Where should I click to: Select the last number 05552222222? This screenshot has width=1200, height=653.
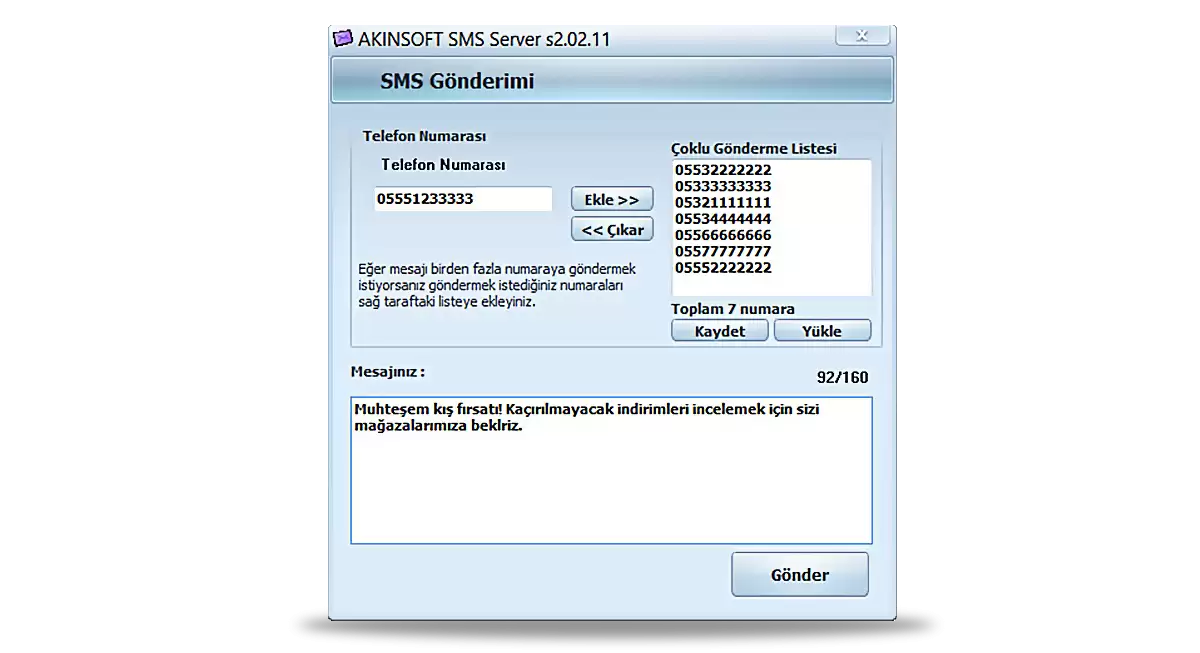point(721,268)
